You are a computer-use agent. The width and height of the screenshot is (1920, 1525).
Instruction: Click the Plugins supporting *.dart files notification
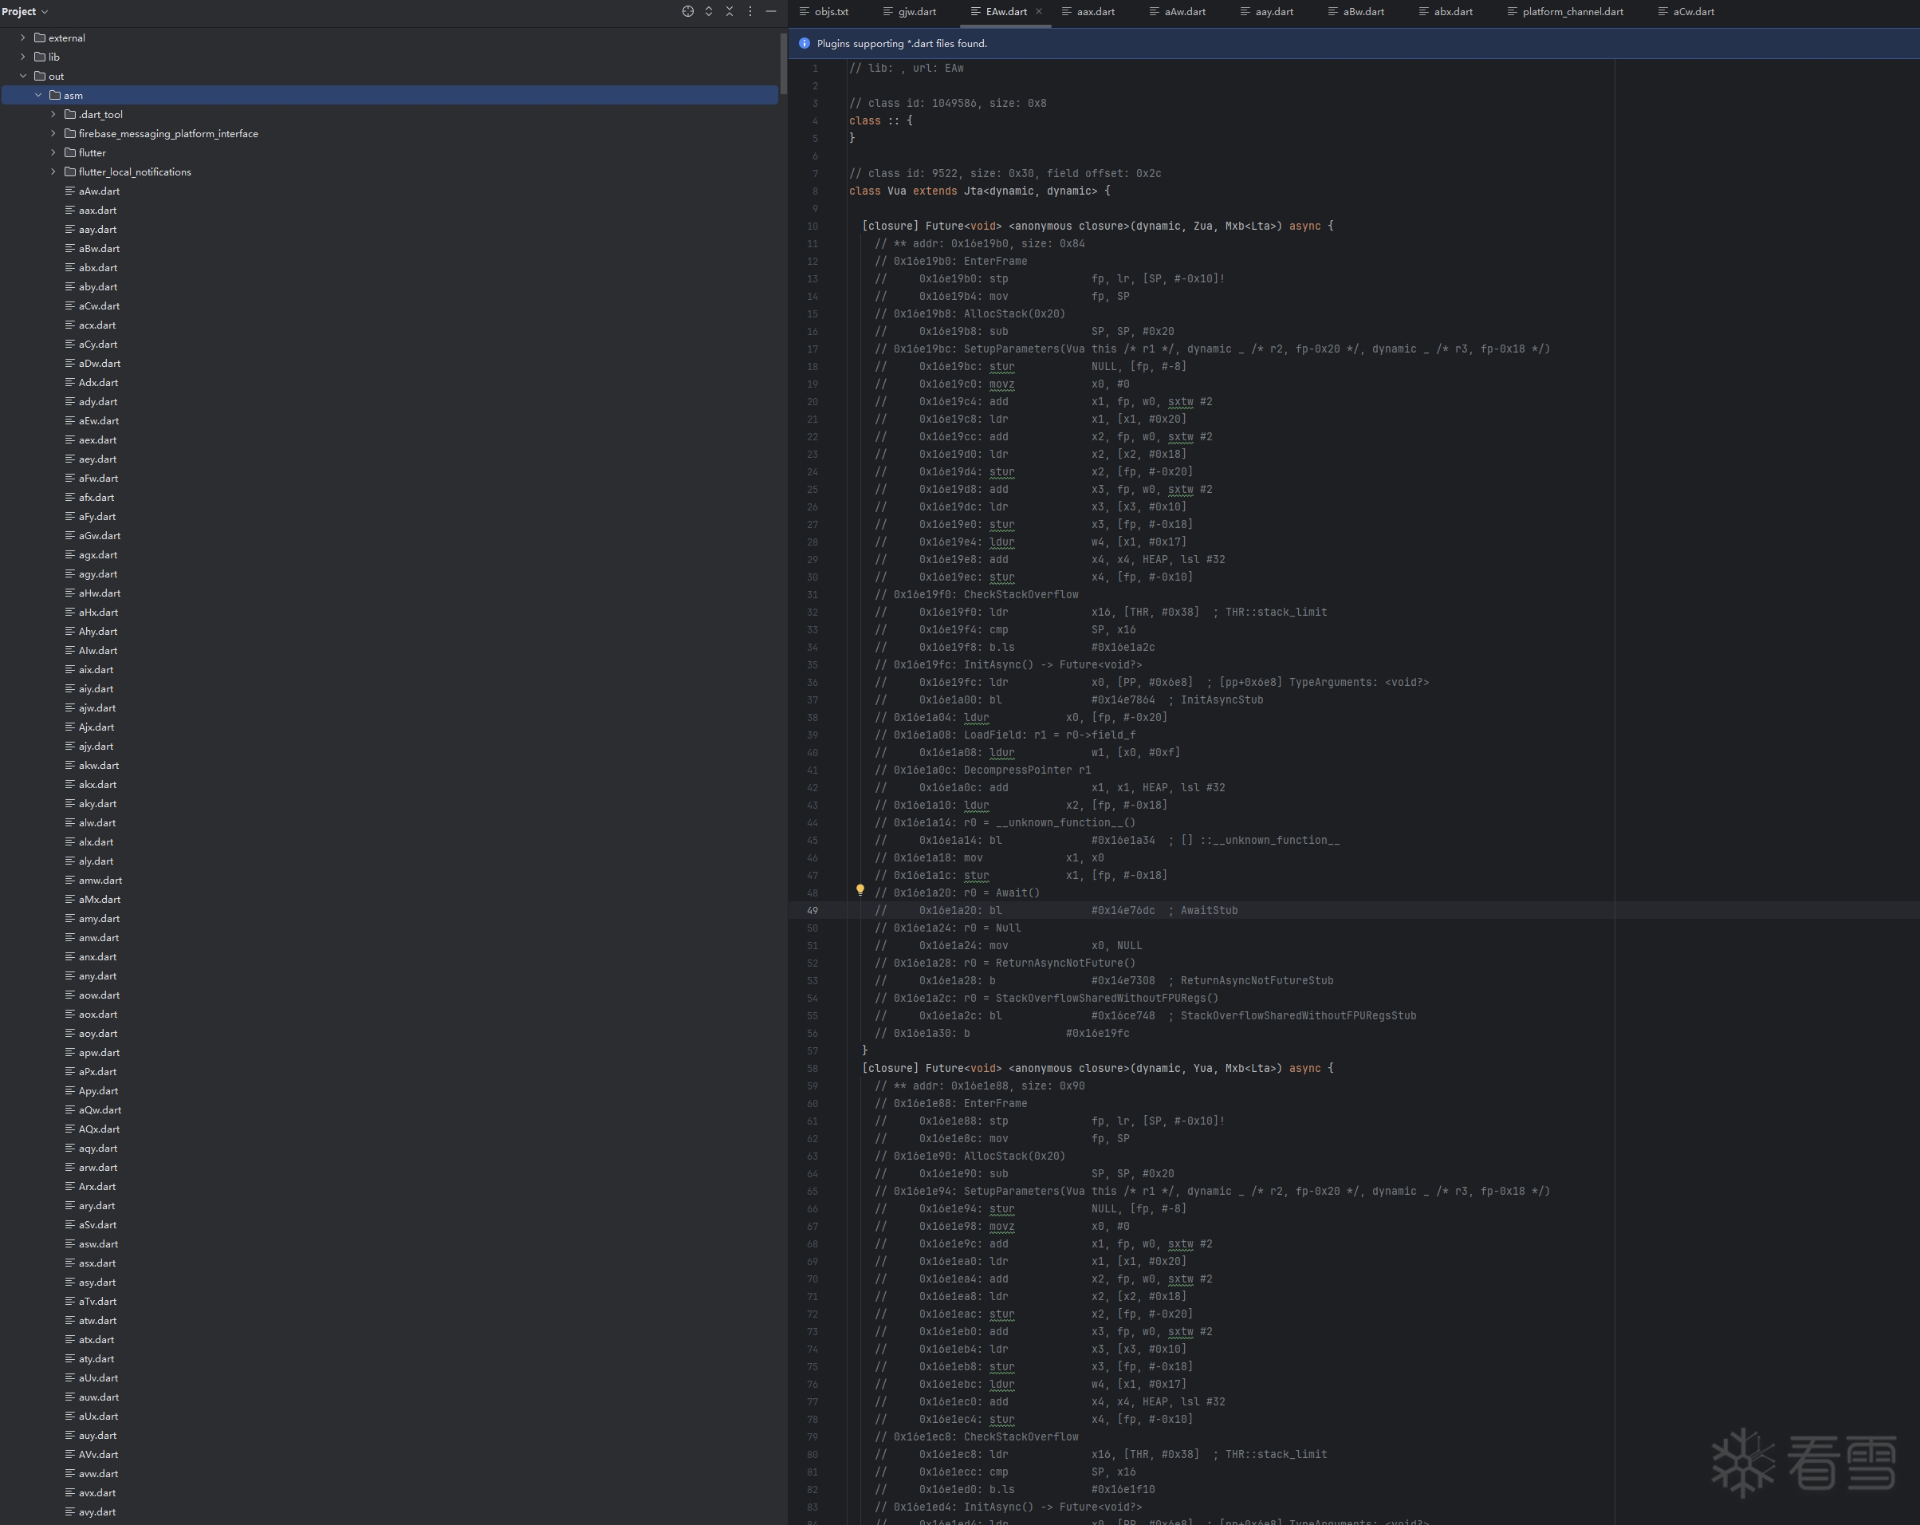[901, 43]
